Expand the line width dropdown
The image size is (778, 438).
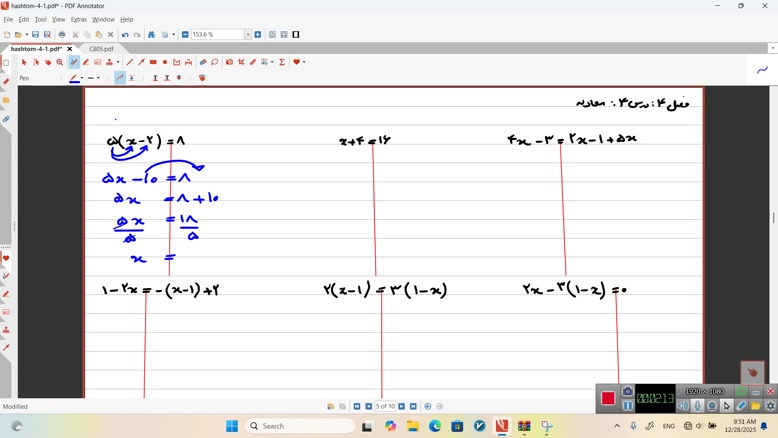click(x=99, y=78)
